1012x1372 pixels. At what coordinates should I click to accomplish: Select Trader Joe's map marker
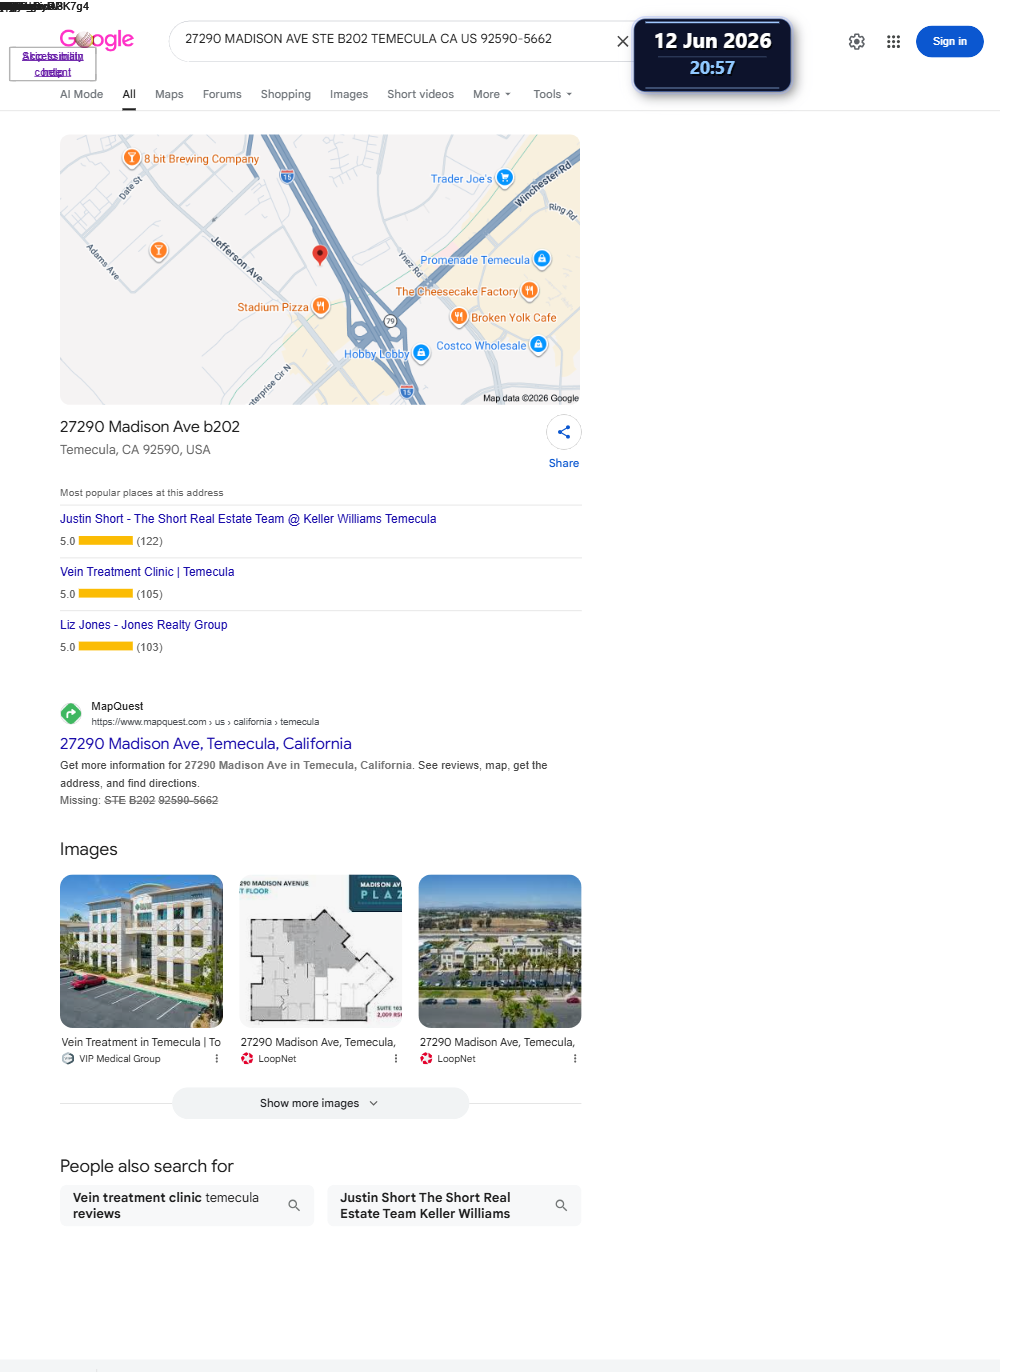(x=505, y=178)
